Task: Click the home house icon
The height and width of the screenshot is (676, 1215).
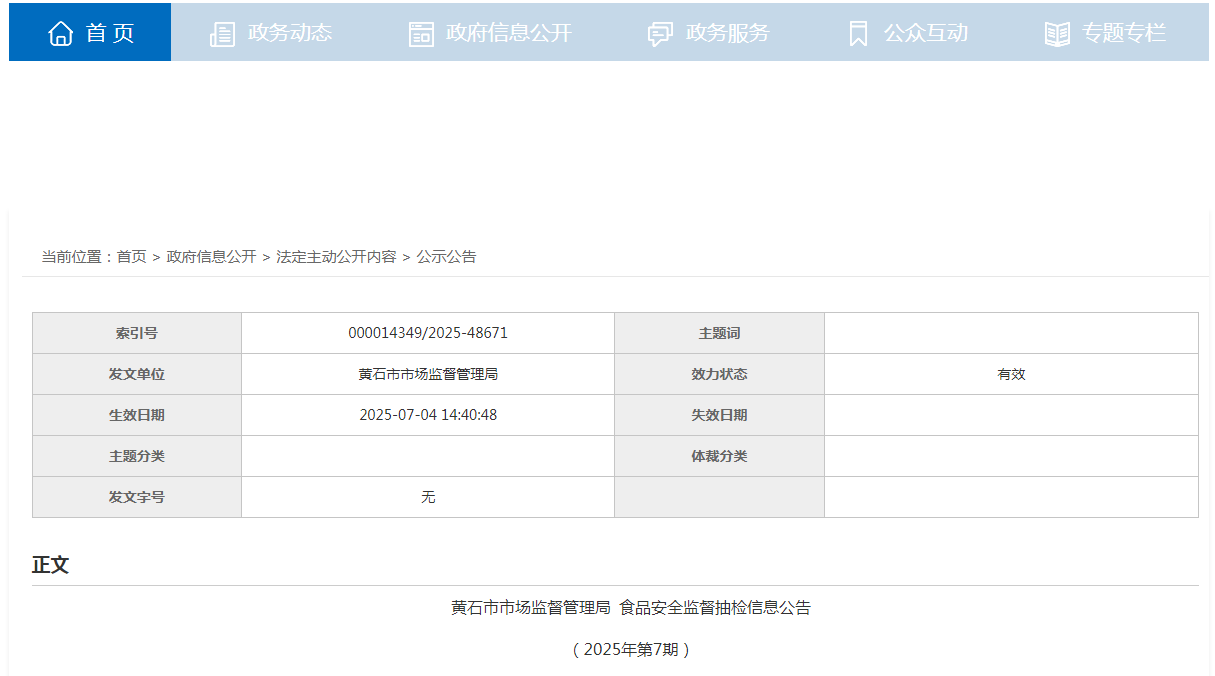Action: (x=61, y=33)
